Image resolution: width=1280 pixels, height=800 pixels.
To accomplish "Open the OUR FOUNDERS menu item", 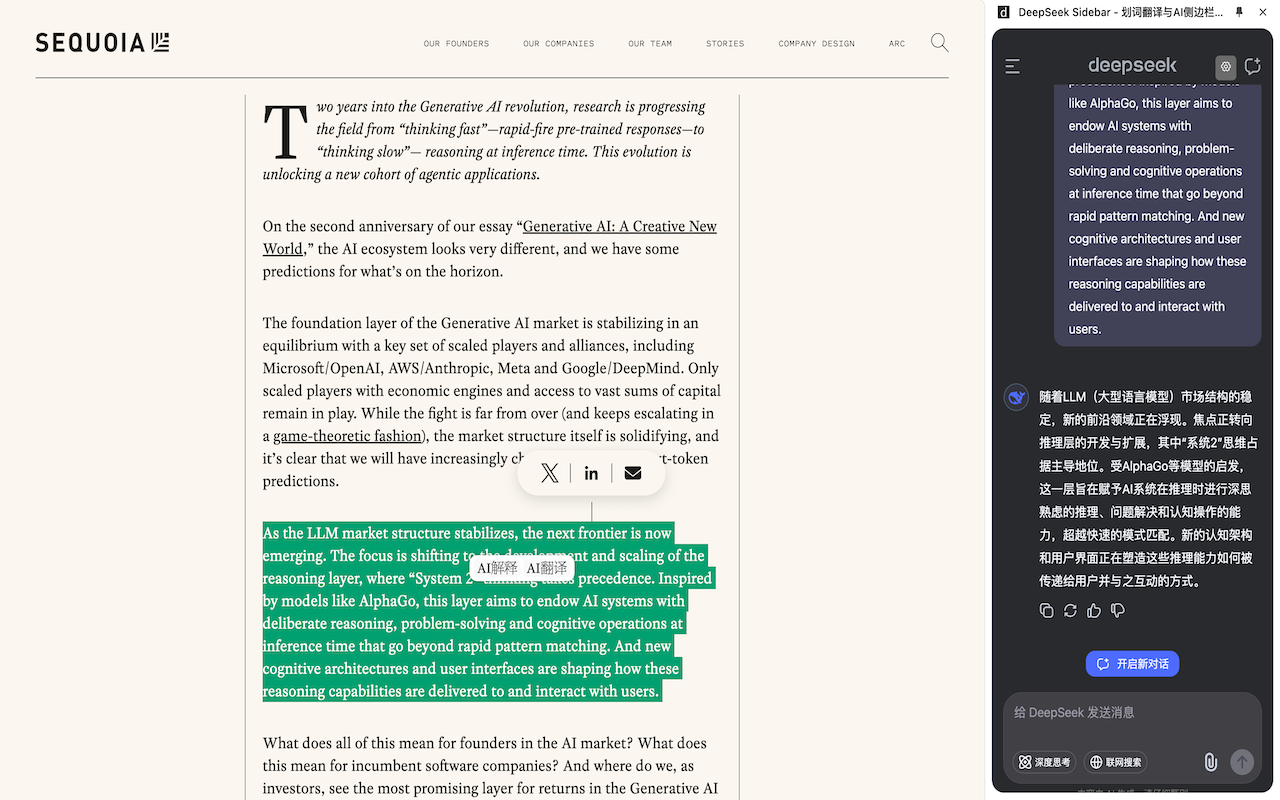I will [x=456, y=44].
